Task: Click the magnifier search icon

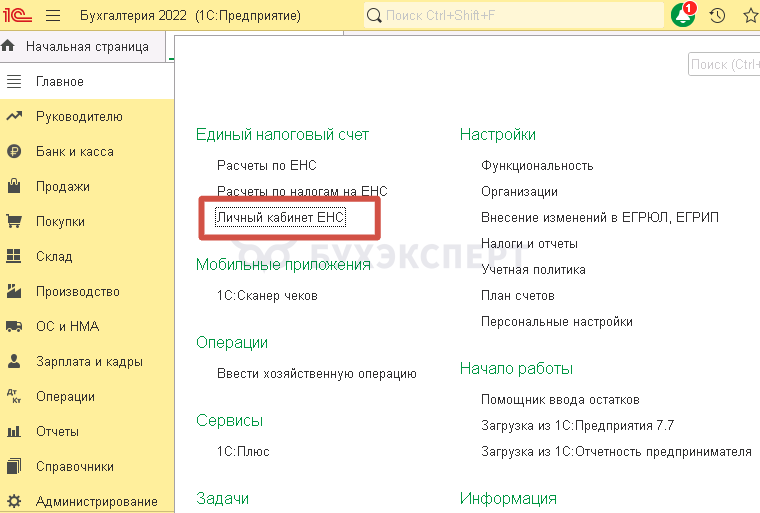Action: [x=374, y=16]
